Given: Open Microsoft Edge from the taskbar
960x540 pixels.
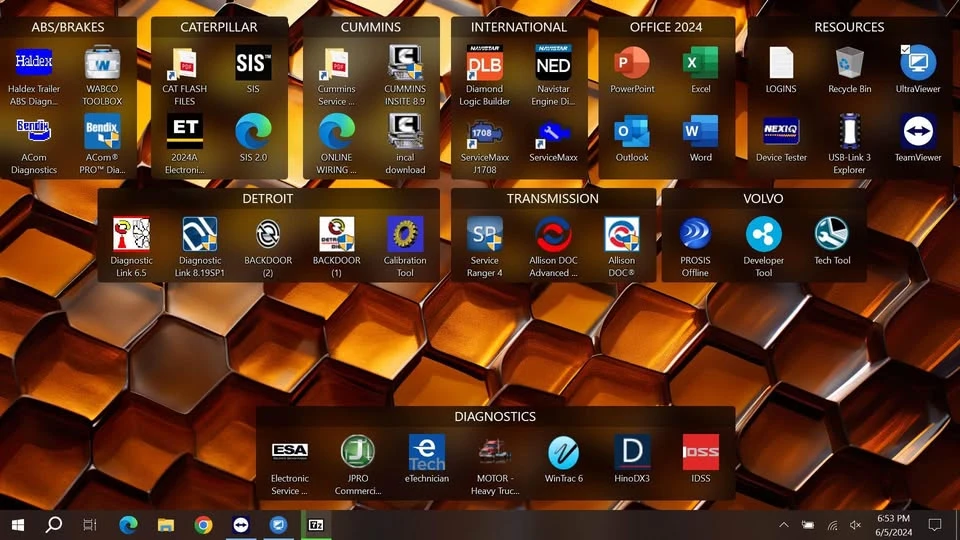Looking at the screenshot, I should tap(128, 525).
